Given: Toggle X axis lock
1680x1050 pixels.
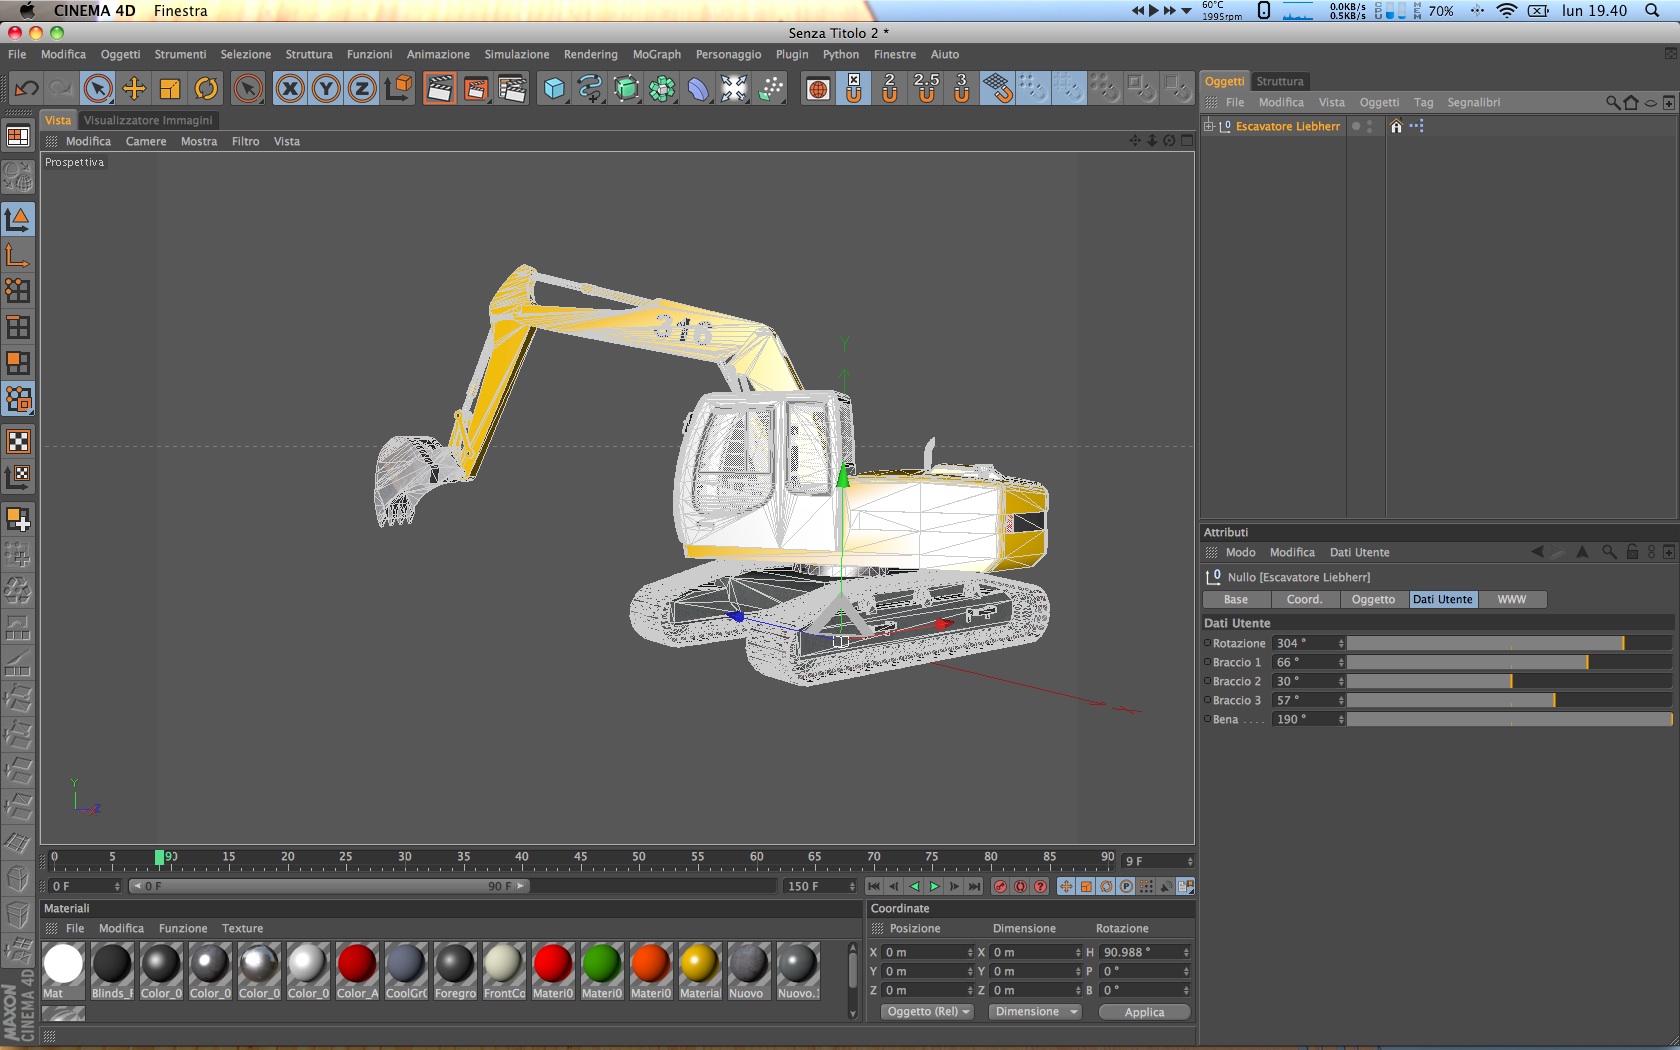Looking at the screenshot, I should point(290,89).
